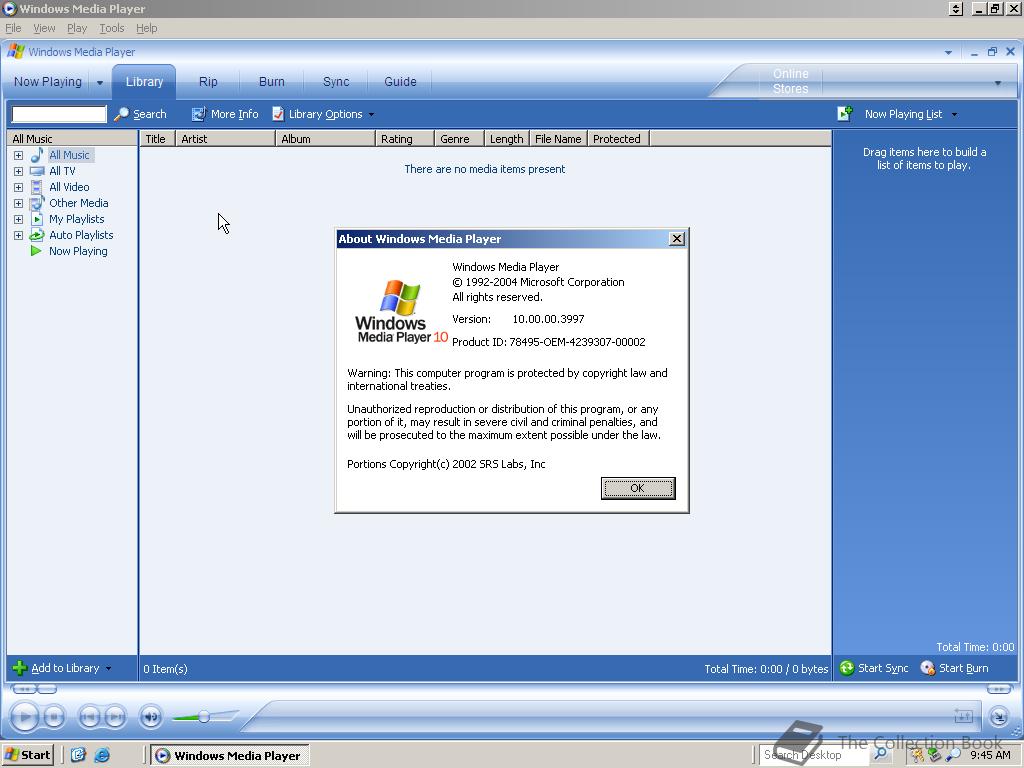Screen dimensions: 1024x768
Task: Click the Search Desktop magnifier icon
Action: tap(881, 754)
